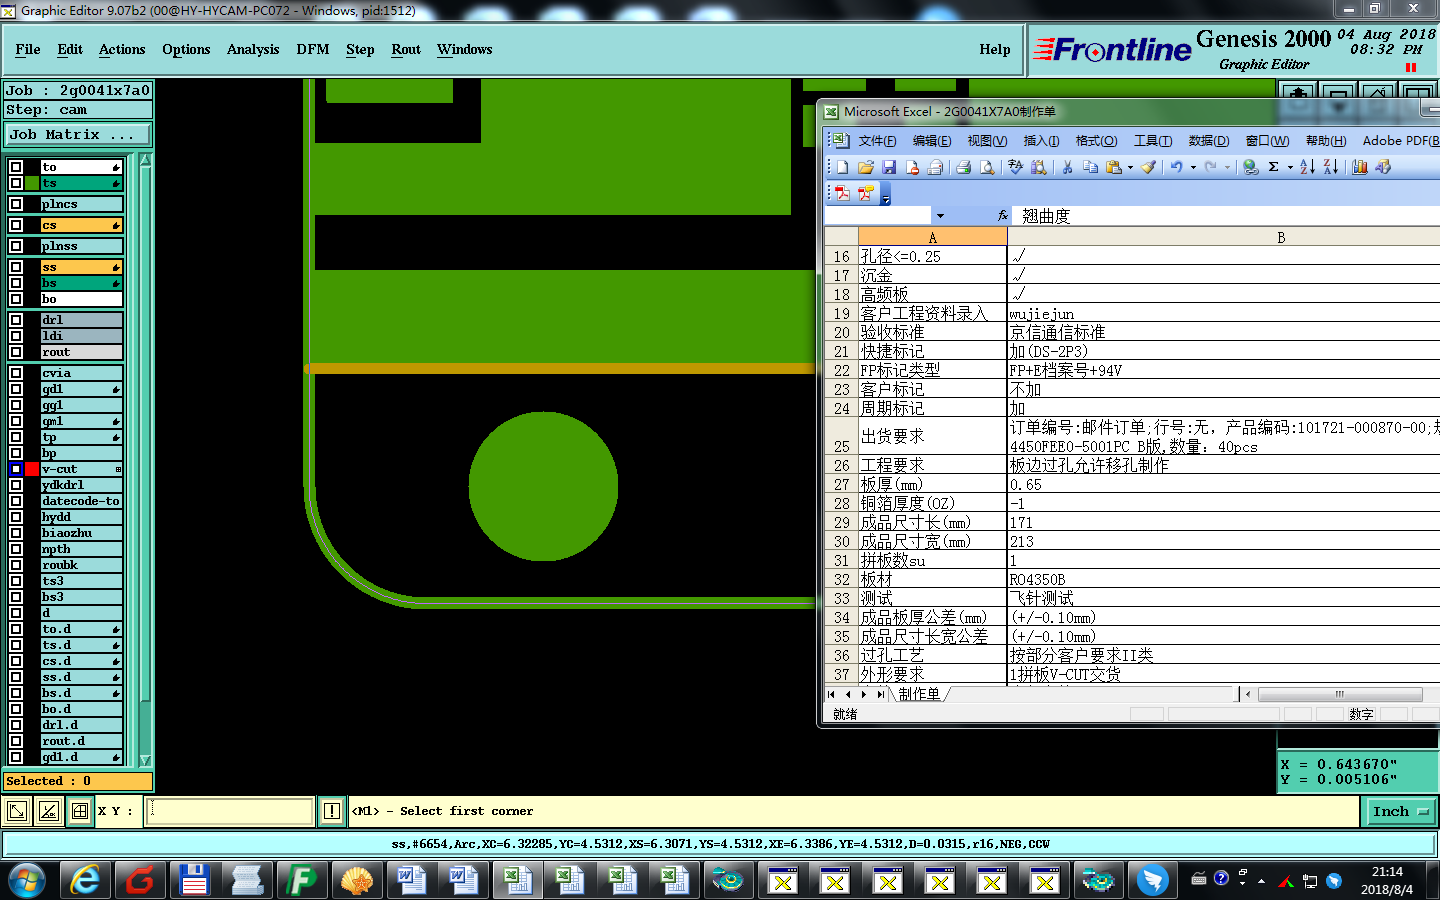Click the red v-cut layer color swatch
The height and width of the screenshot is (900, 1440).
coord(32,468)
